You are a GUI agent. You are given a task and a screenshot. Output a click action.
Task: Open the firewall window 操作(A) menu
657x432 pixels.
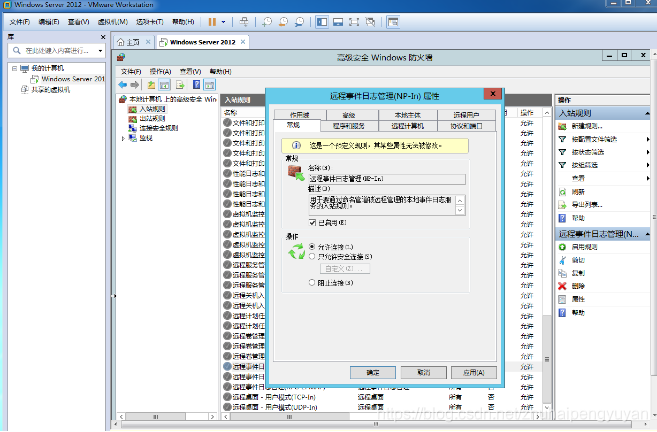click(x=160, y=72)
